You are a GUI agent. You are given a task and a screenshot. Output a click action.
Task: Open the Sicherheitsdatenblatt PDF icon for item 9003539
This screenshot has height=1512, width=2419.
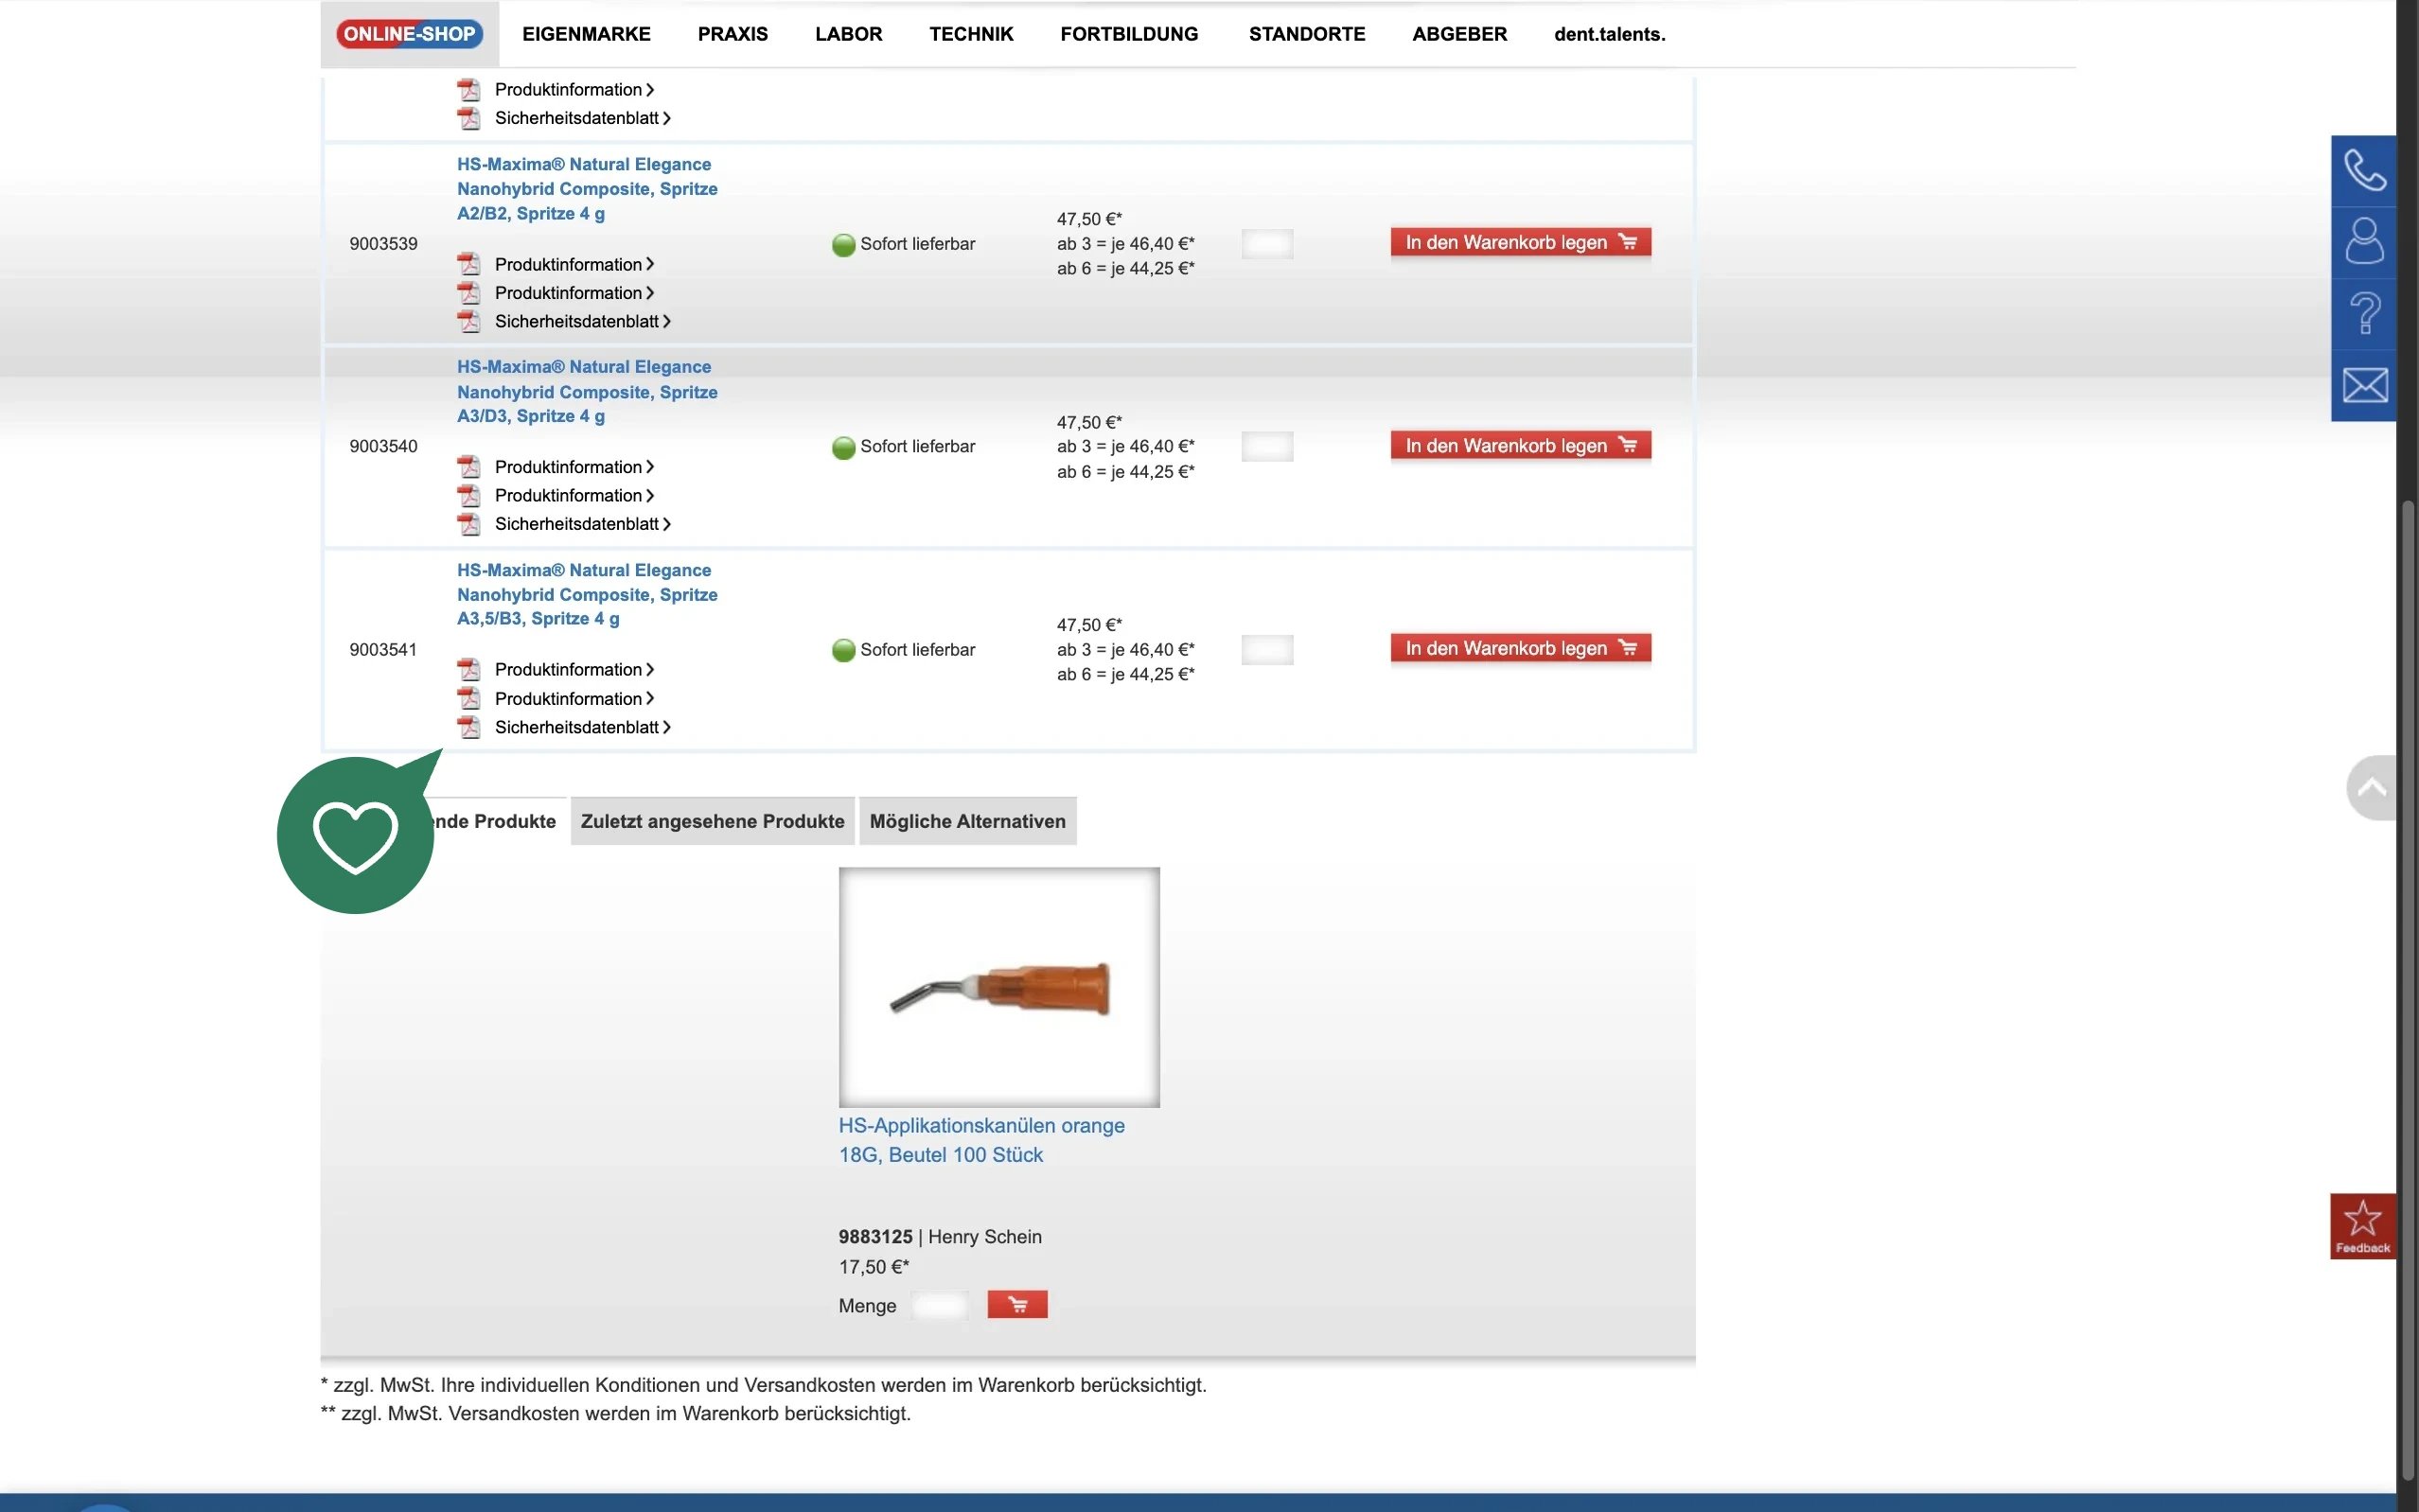(468, 321)
